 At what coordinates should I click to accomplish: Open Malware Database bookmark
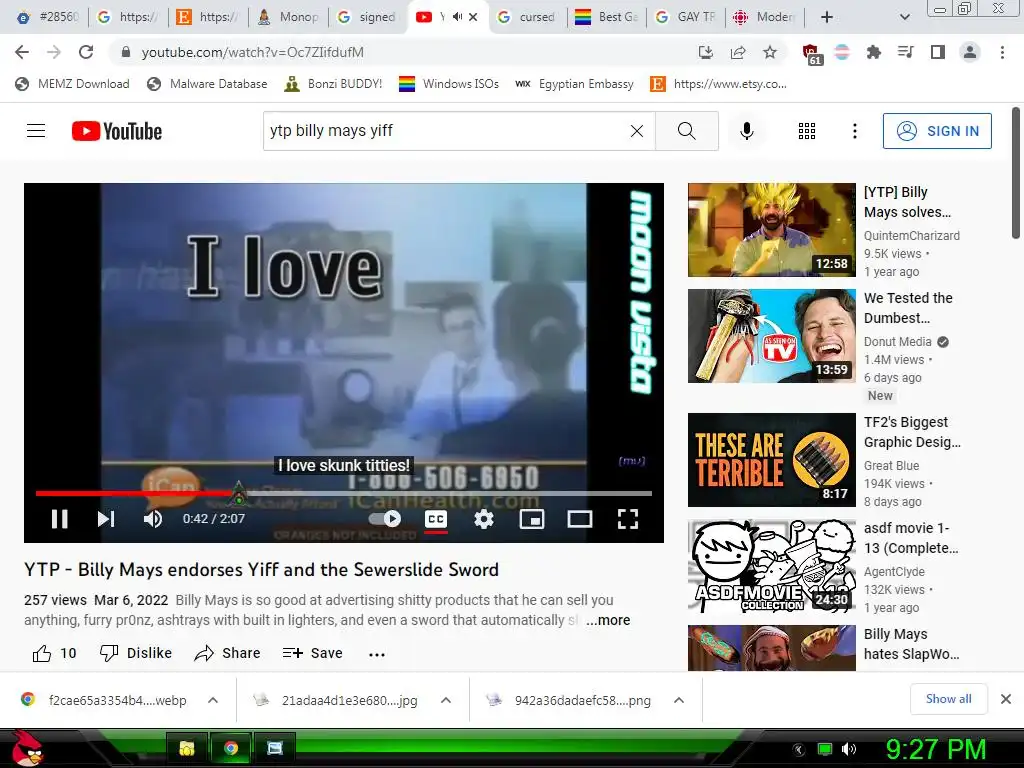tap(207, 84)
